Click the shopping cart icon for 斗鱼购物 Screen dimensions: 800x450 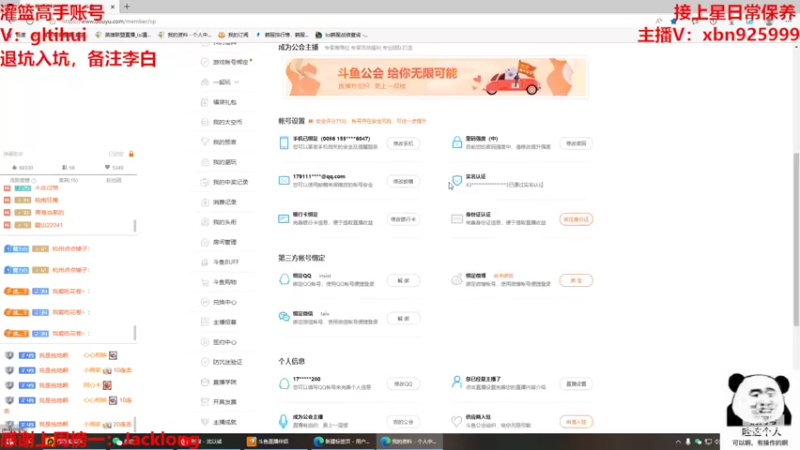(205, 282)
